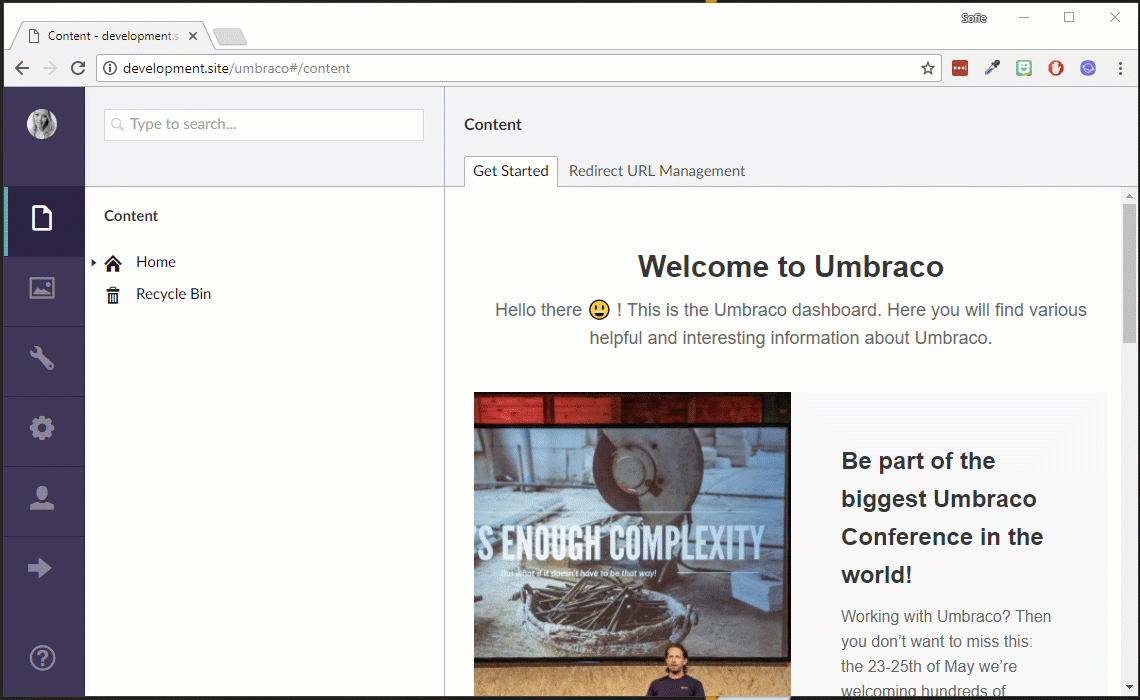Open the Content section document icon

[x=42, y=218]
